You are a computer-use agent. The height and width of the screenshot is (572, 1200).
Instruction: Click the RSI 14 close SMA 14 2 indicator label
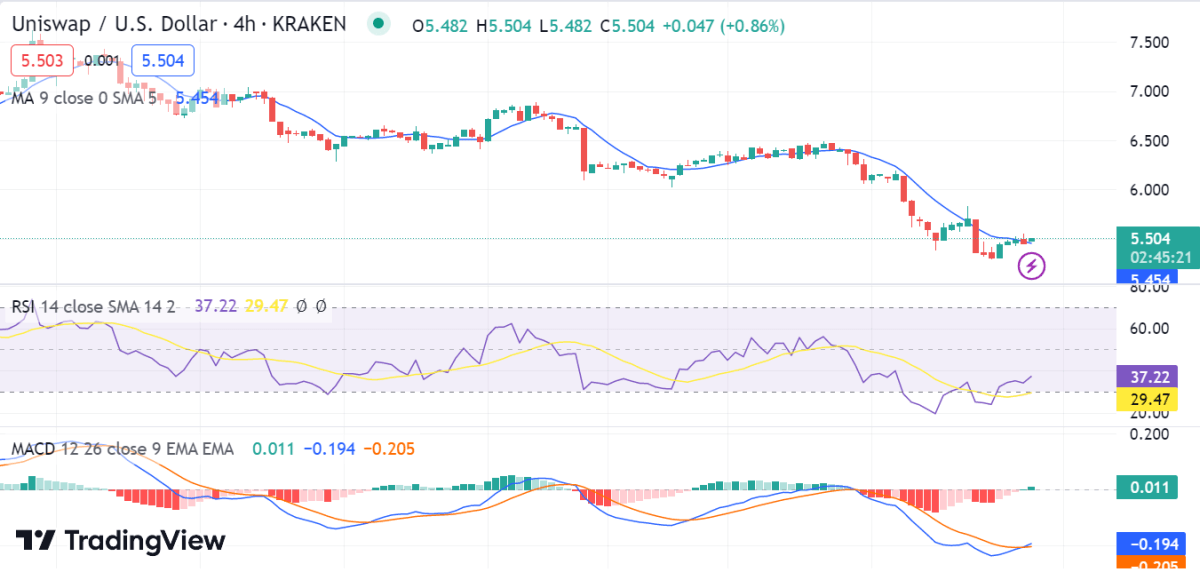click(94, 307)
